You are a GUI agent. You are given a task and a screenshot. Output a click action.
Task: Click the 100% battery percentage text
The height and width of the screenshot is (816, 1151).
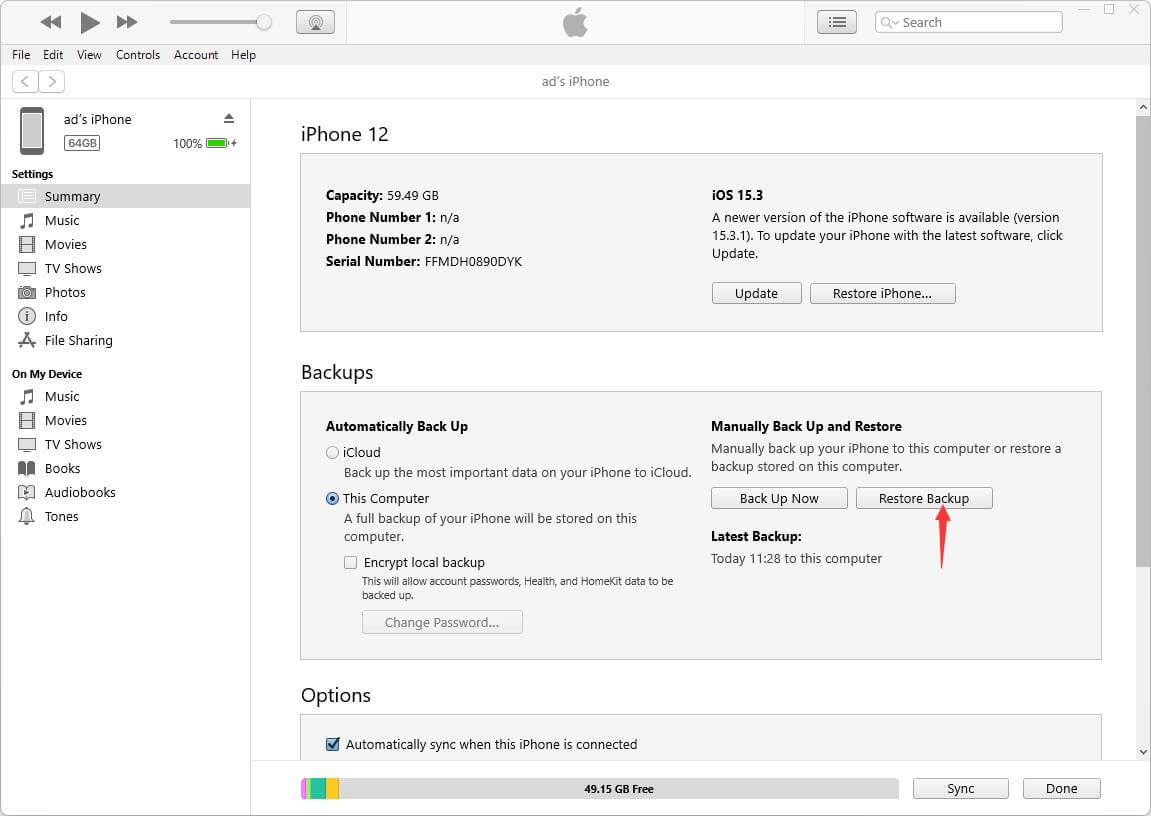coord(187,144)
